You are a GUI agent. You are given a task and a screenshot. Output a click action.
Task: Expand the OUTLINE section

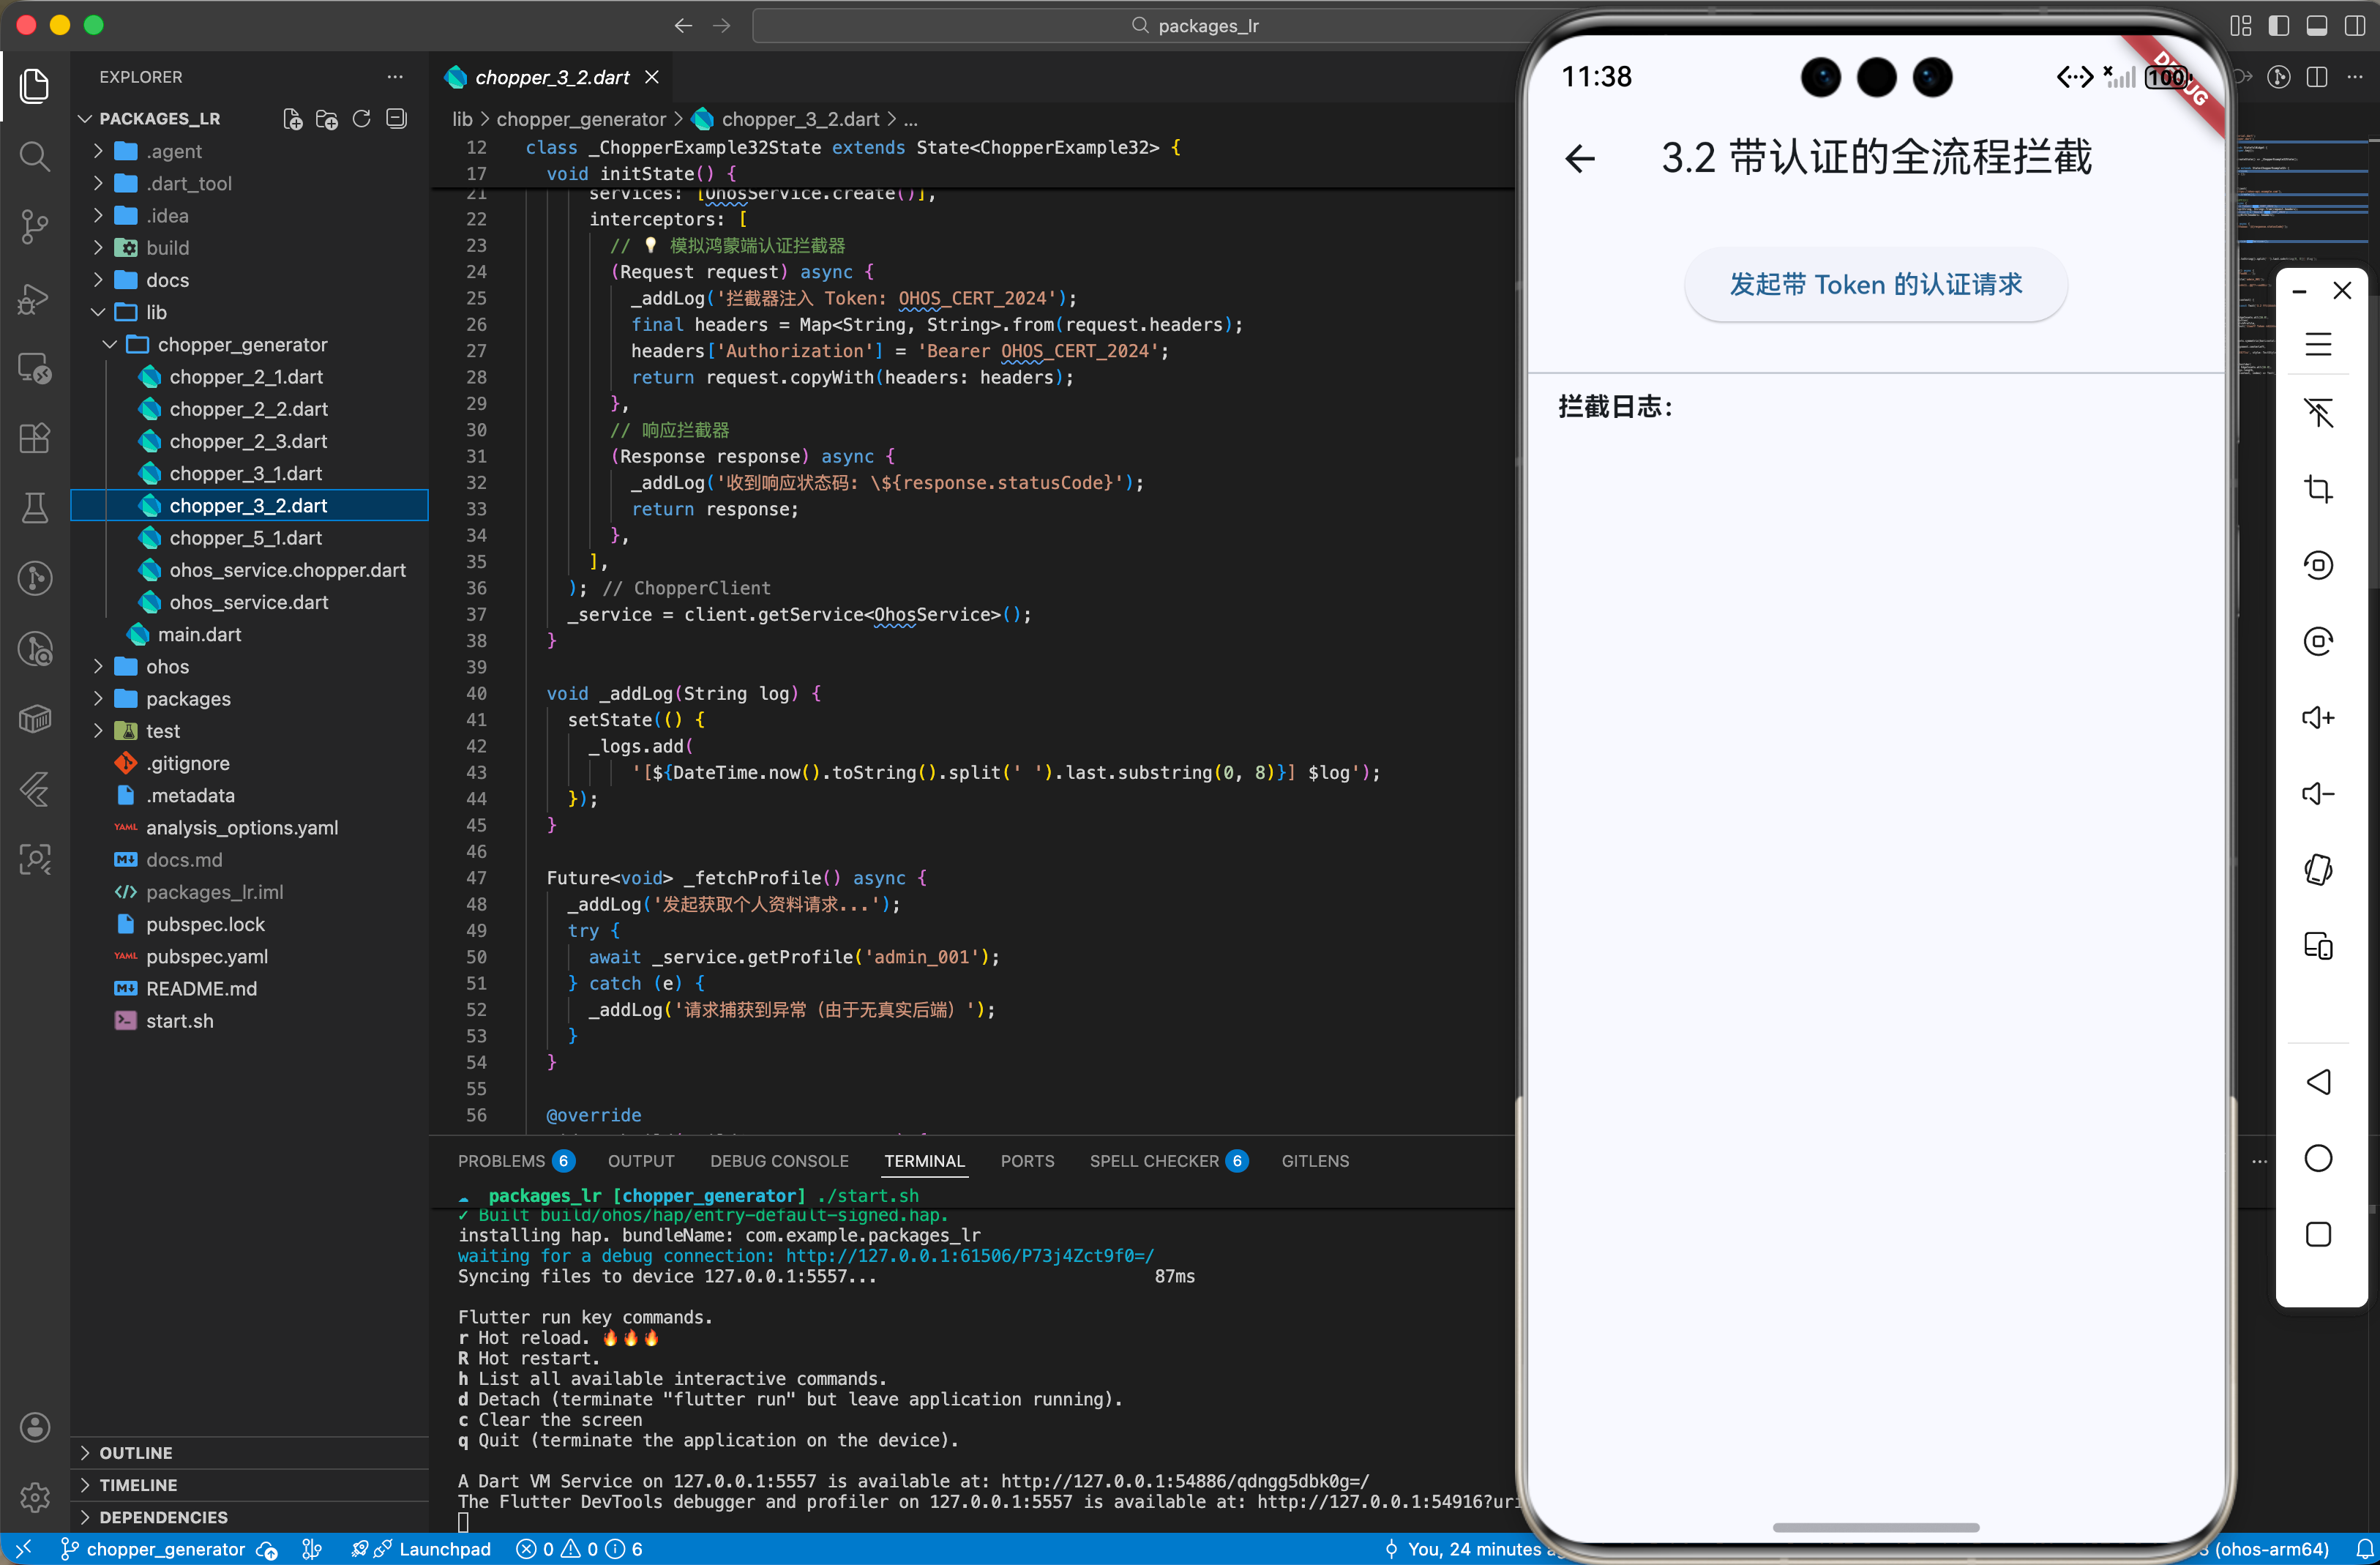click(x=135, y=1453)
